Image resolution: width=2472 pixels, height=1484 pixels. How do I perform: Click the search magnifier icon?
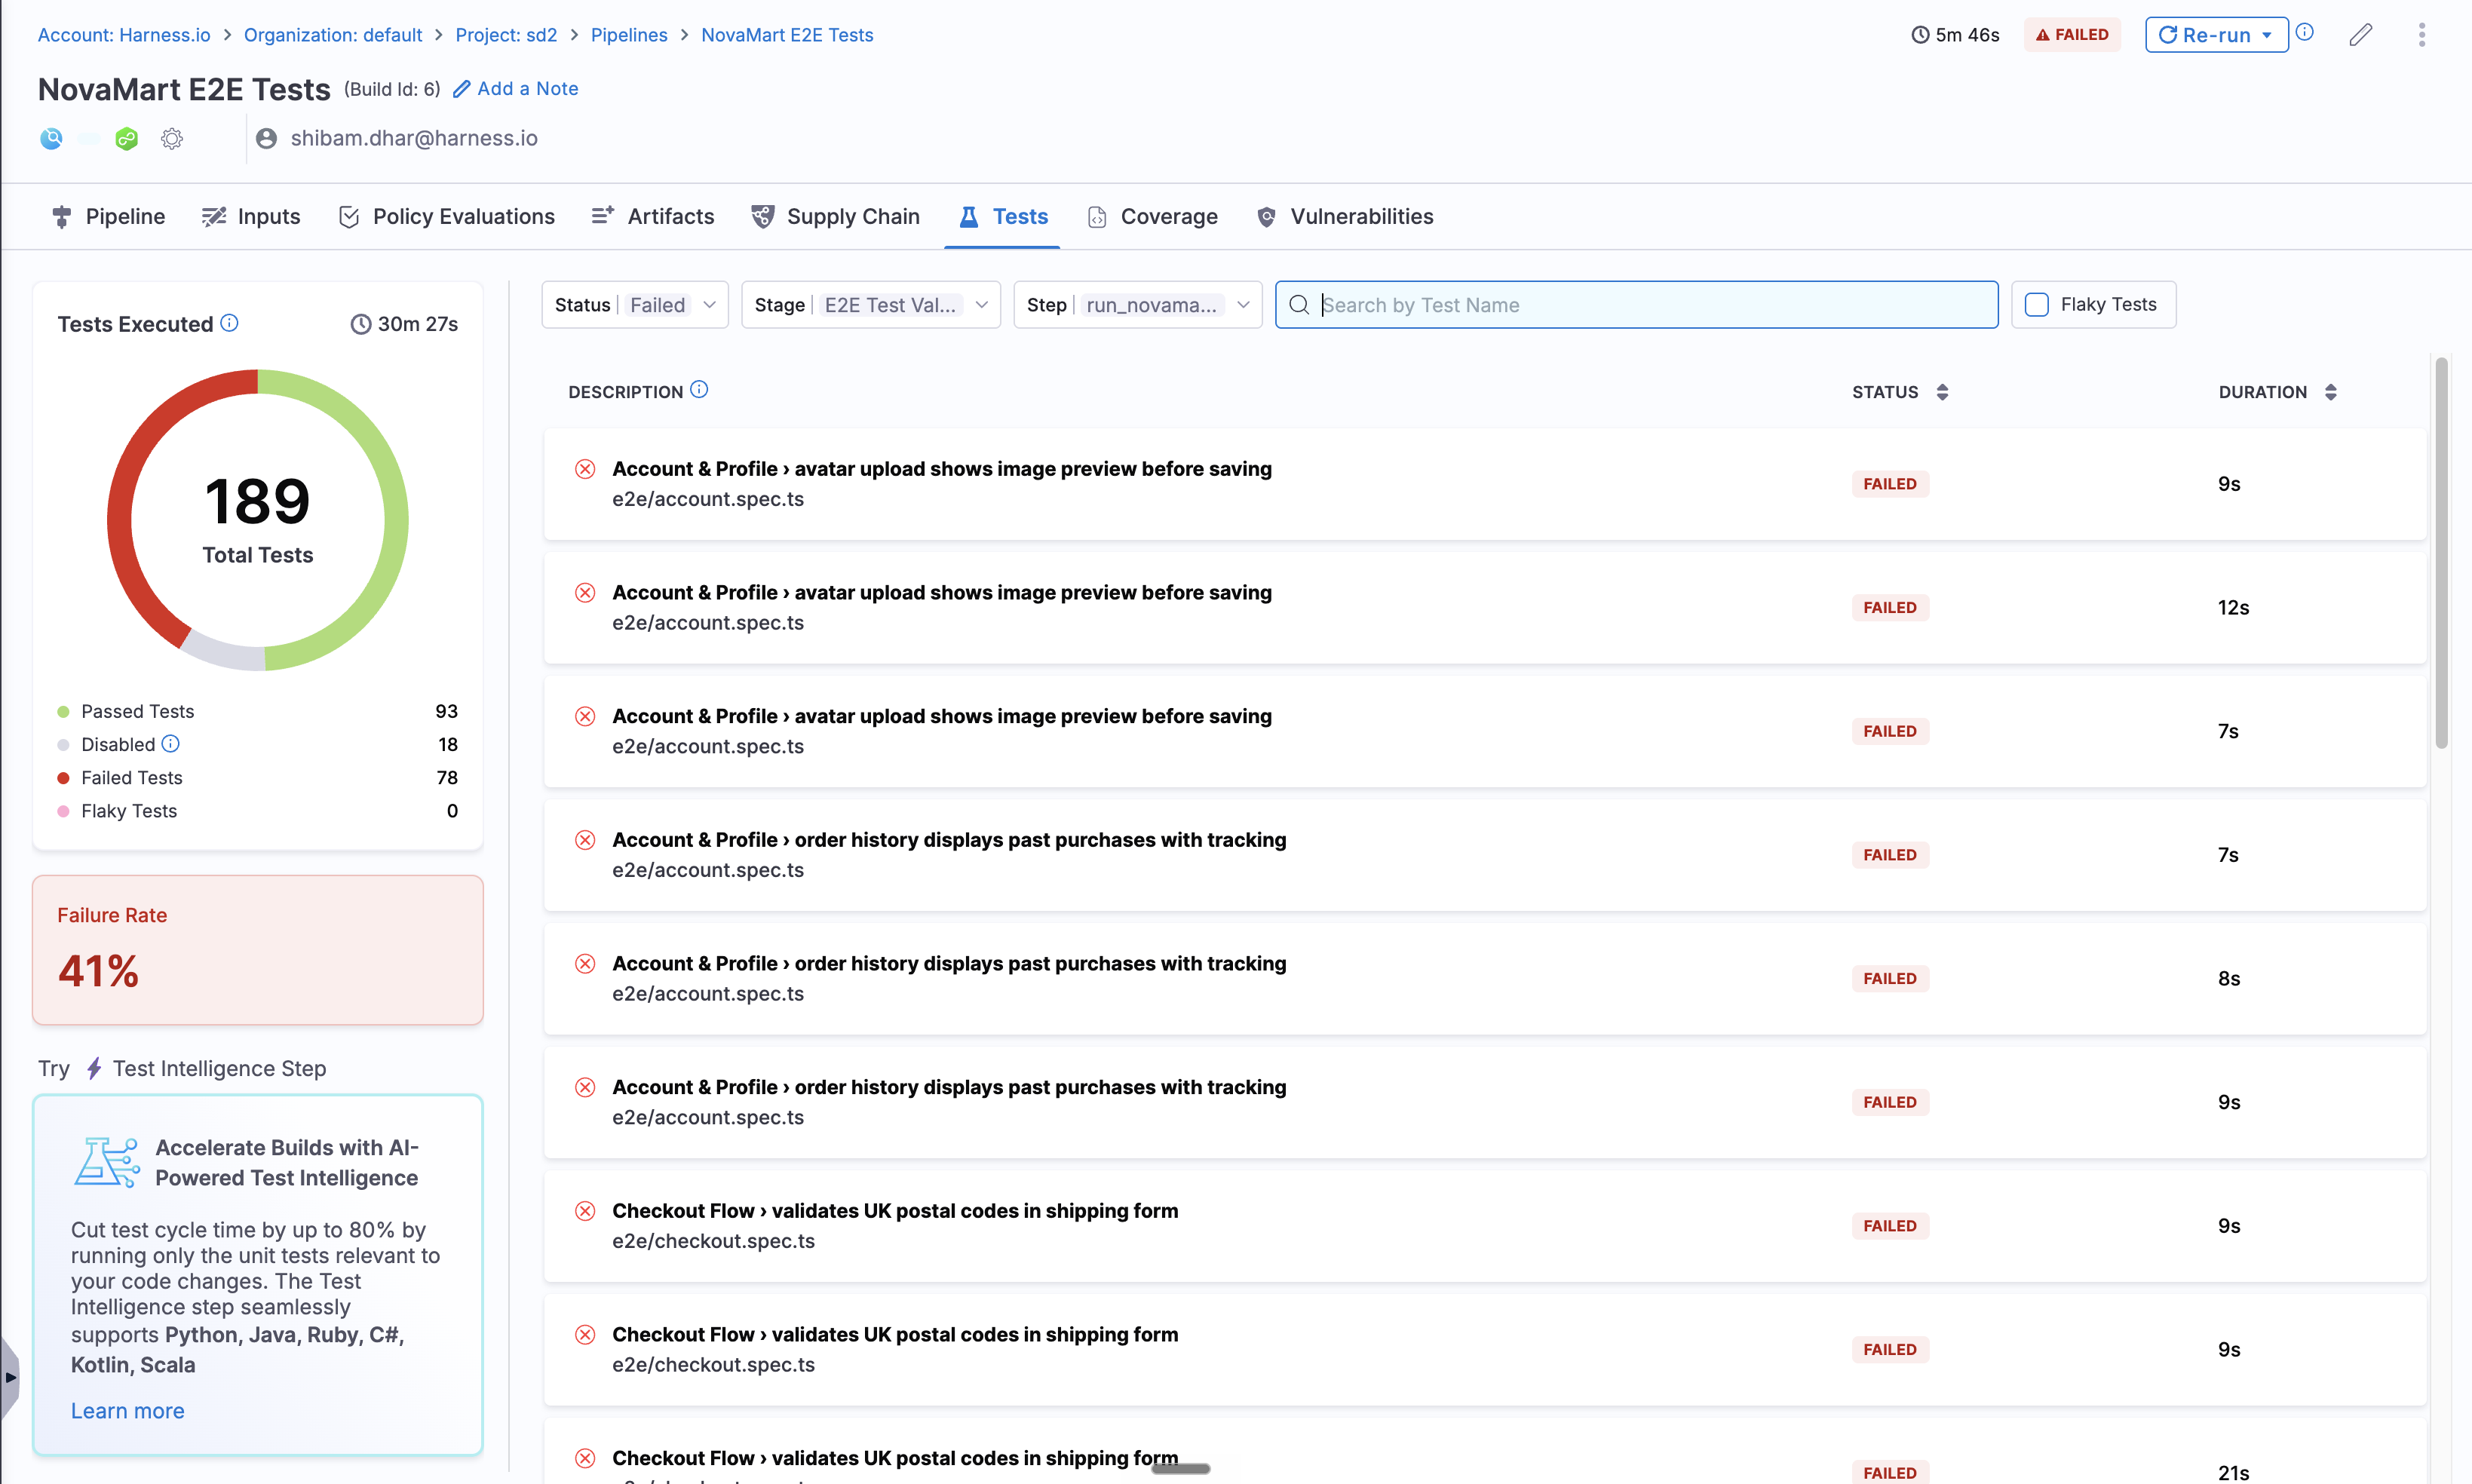(x=1299, y=305)
